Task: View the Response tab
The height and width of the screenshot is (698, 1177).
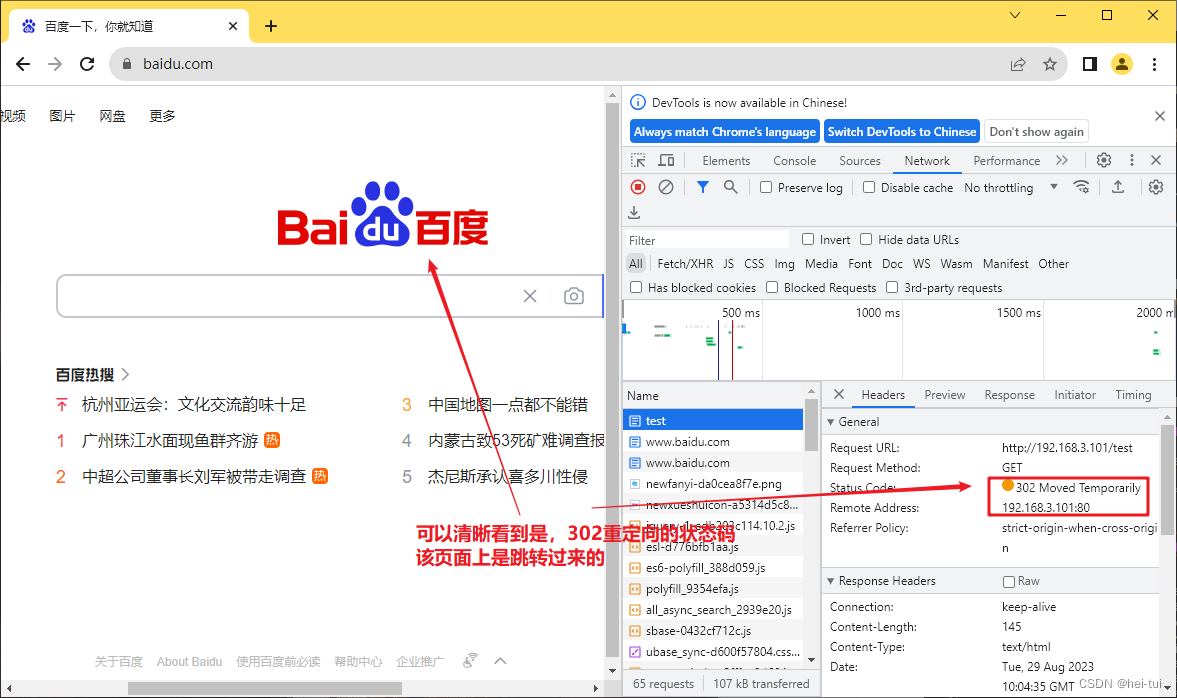Action: click(x=1010, y=395)
